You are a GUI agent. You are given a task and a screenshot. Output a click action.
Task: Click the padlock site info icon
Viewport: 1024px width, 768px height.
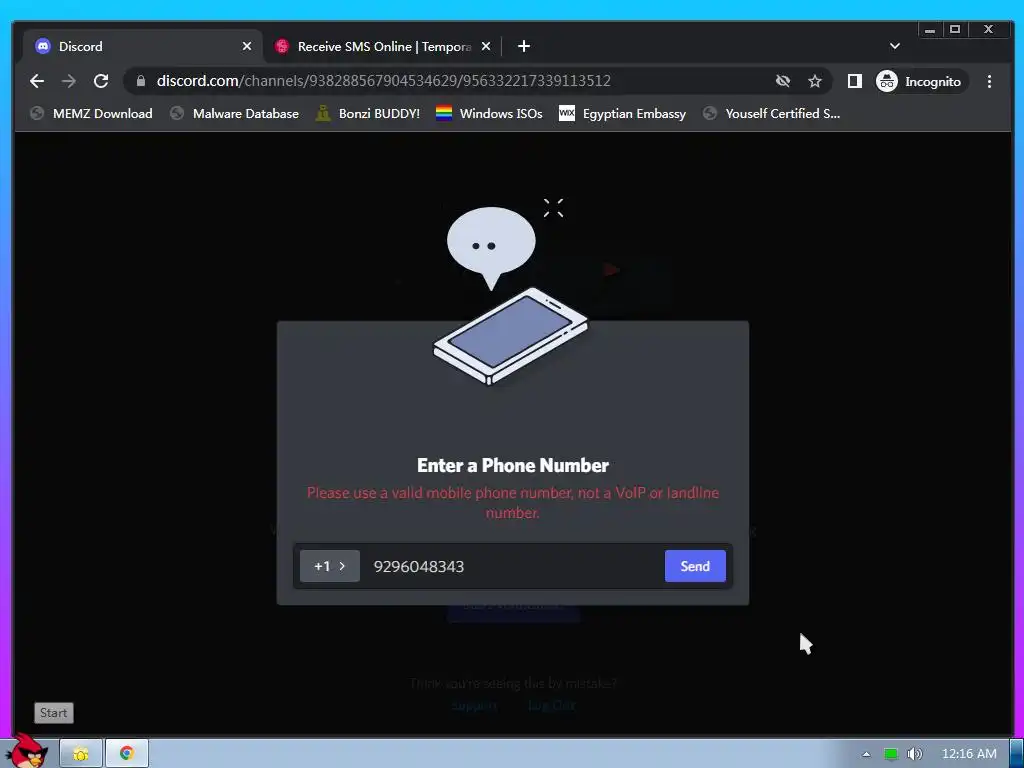tap(140, 81)
